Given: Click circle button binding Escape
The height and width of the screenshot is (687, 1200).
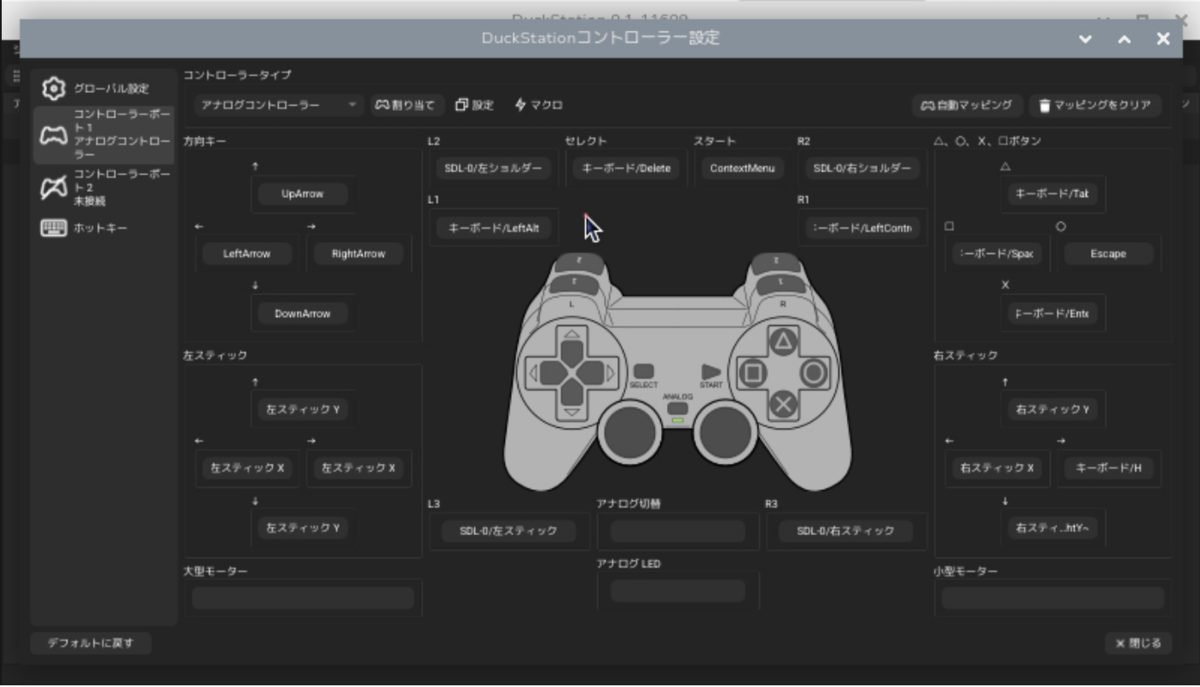Looking at the screenshot, I should tap(1108, 254).
